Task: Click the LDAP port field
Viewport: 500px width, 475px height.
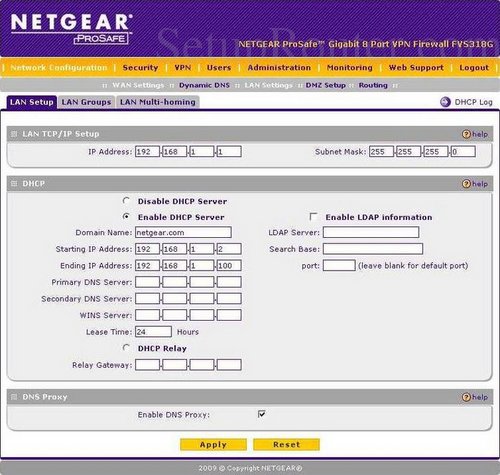Action: pyautogui.click(x=339, y=266)
